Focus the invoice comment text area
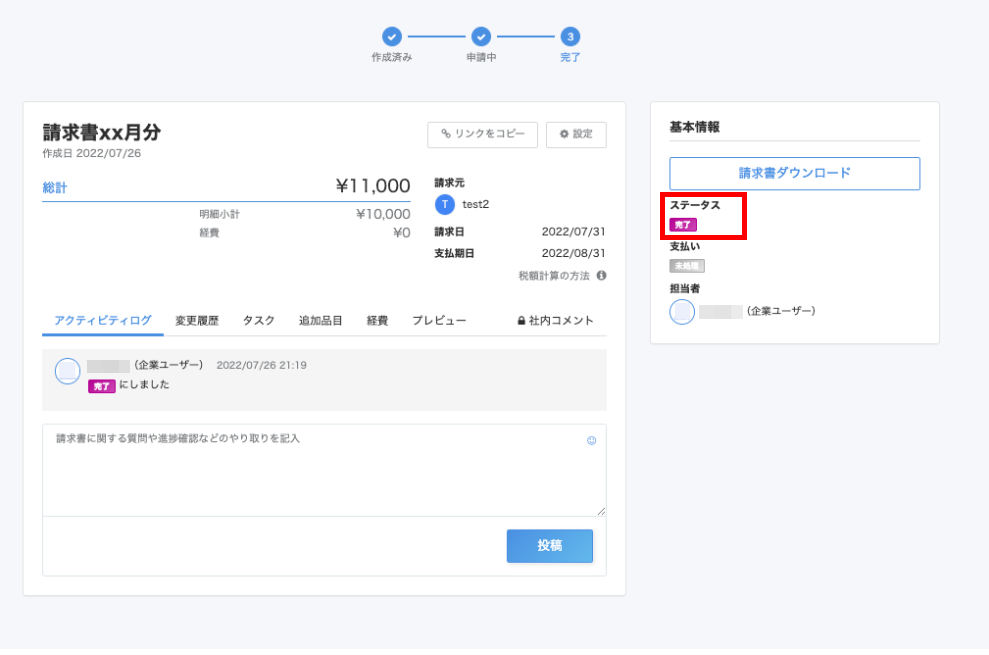The width and height of the screenshot is (989, 655). 324,470
